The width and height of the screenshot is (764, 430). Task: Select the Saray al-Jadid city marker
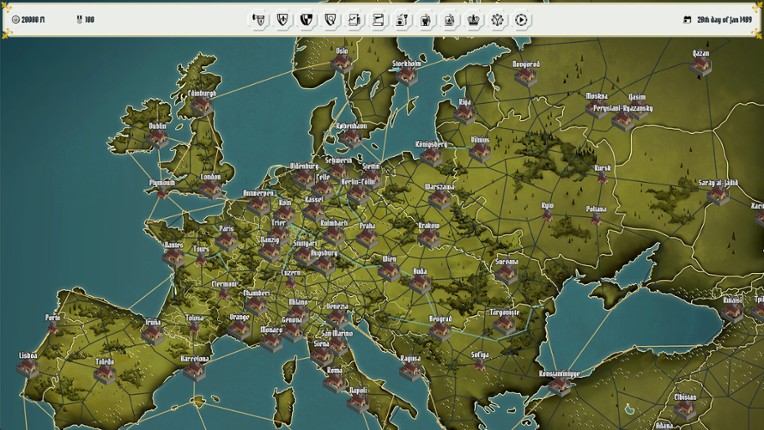(718, 195)
